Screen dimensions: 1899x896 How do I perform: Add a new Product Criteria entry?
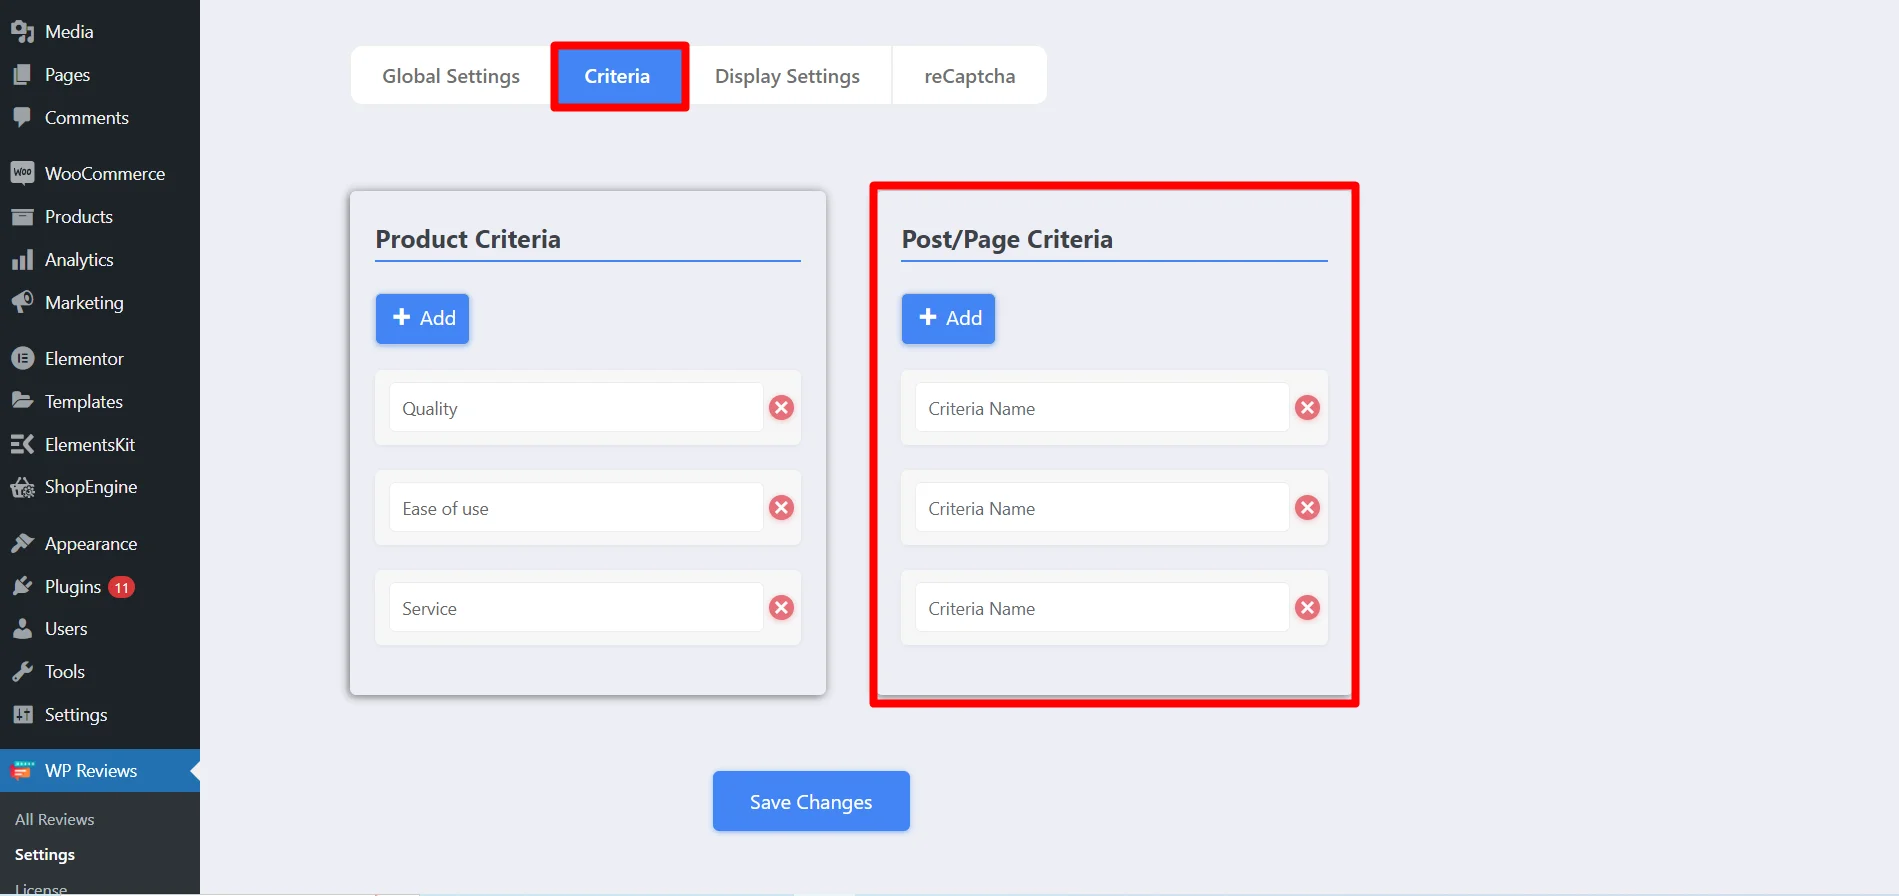click(x=423, y=318)
